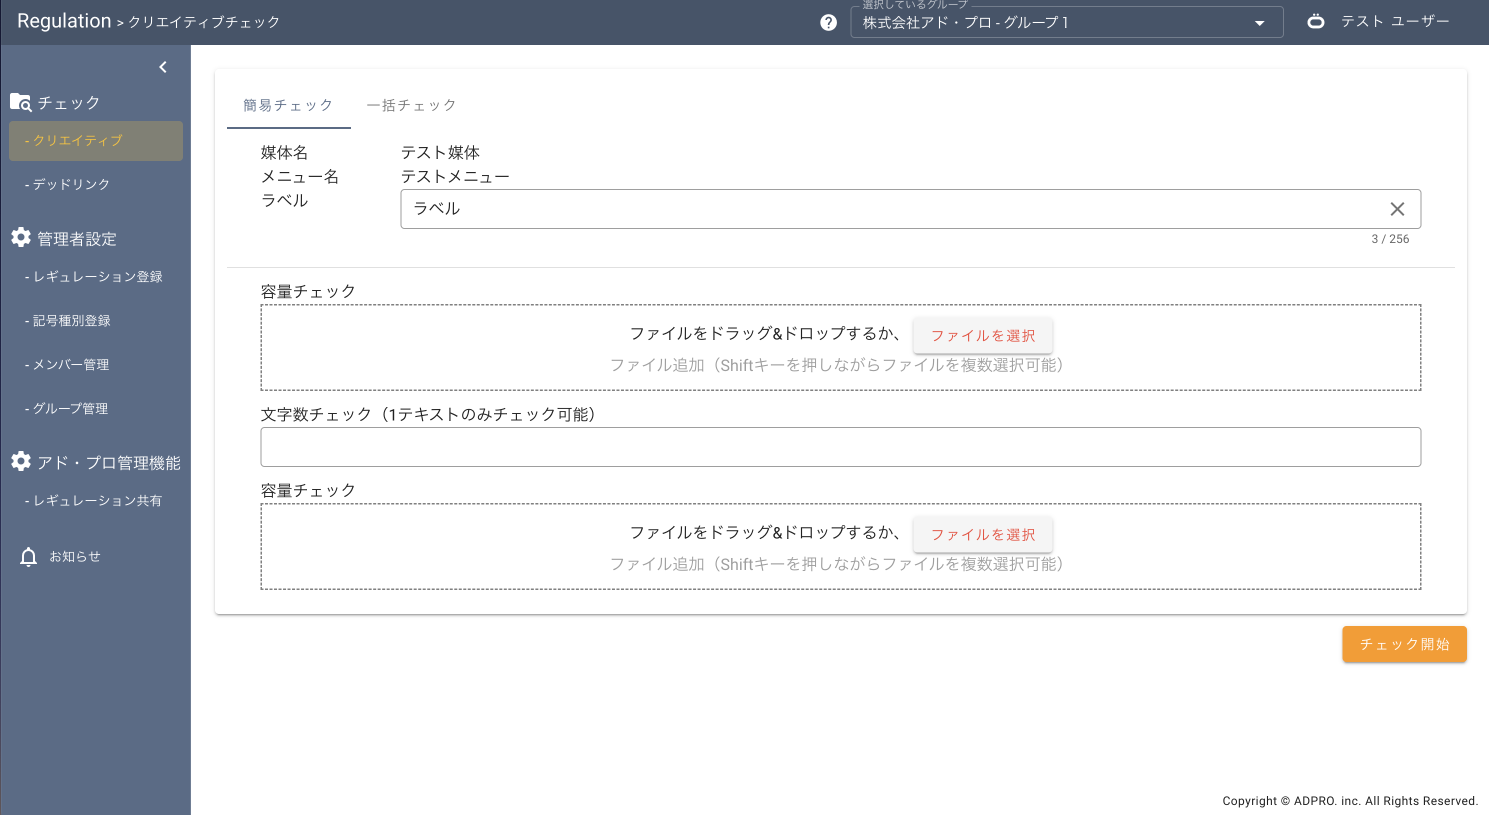Viewport: 1489px width, 815px height.
Task: Click the timer icon next to テスト ユーザー
Action: tap(1315, 21)
